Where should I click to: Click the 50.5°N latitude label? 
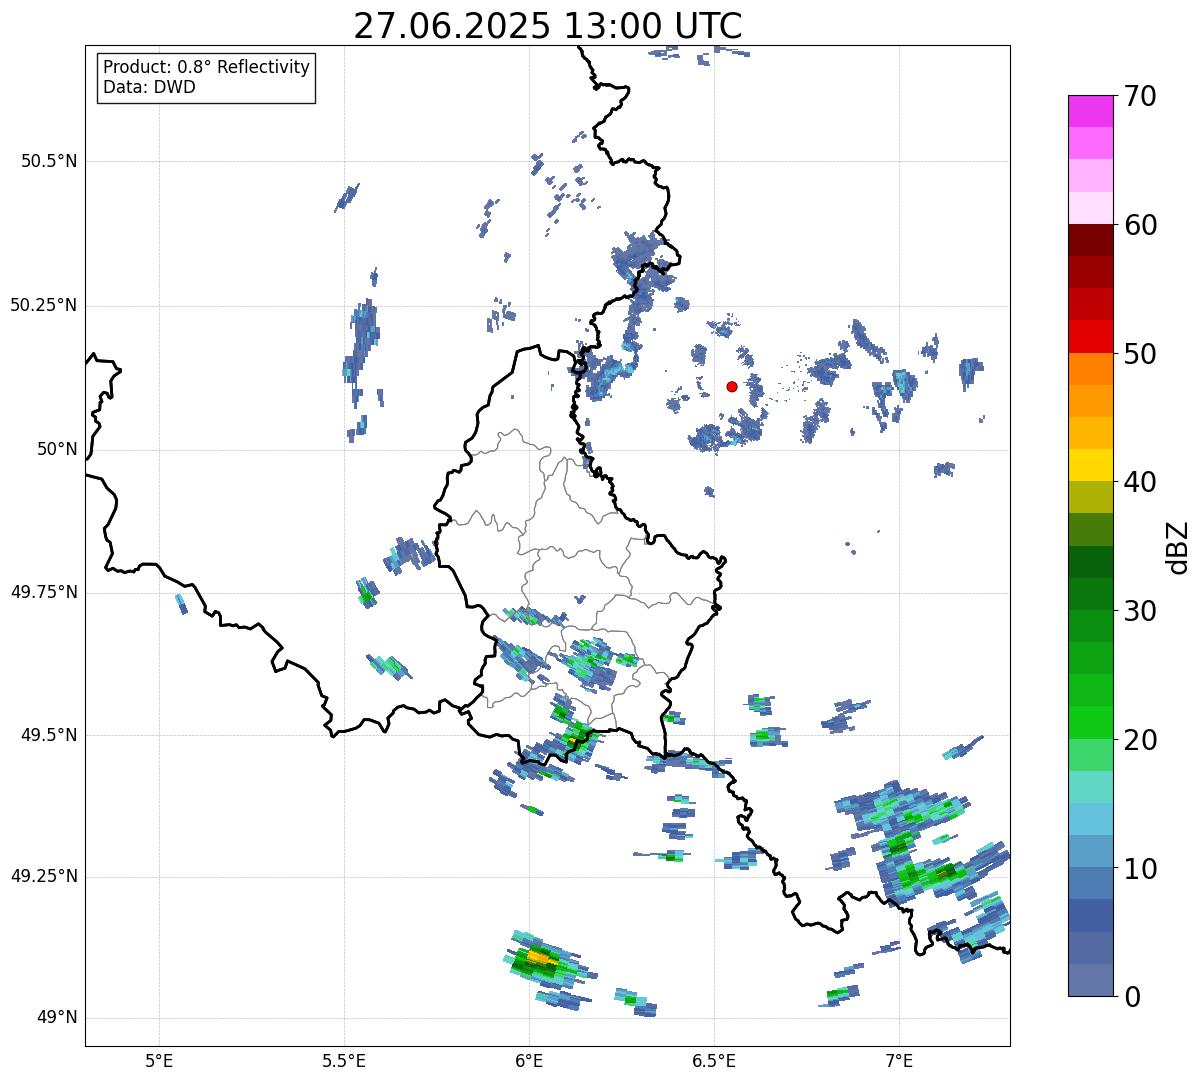pos(49,161)
